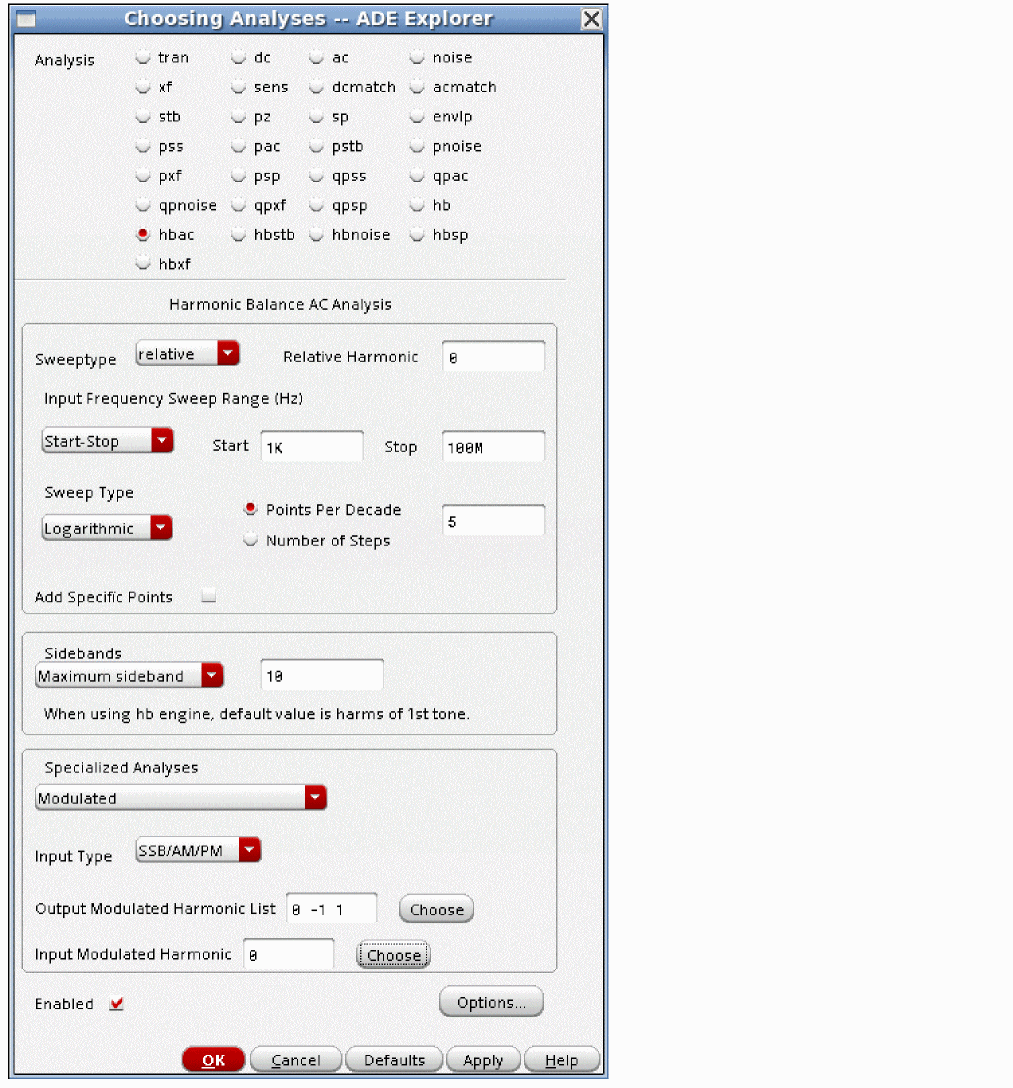Select qpsp analysis option
1013x1088 pixels.
coord(316,205)
